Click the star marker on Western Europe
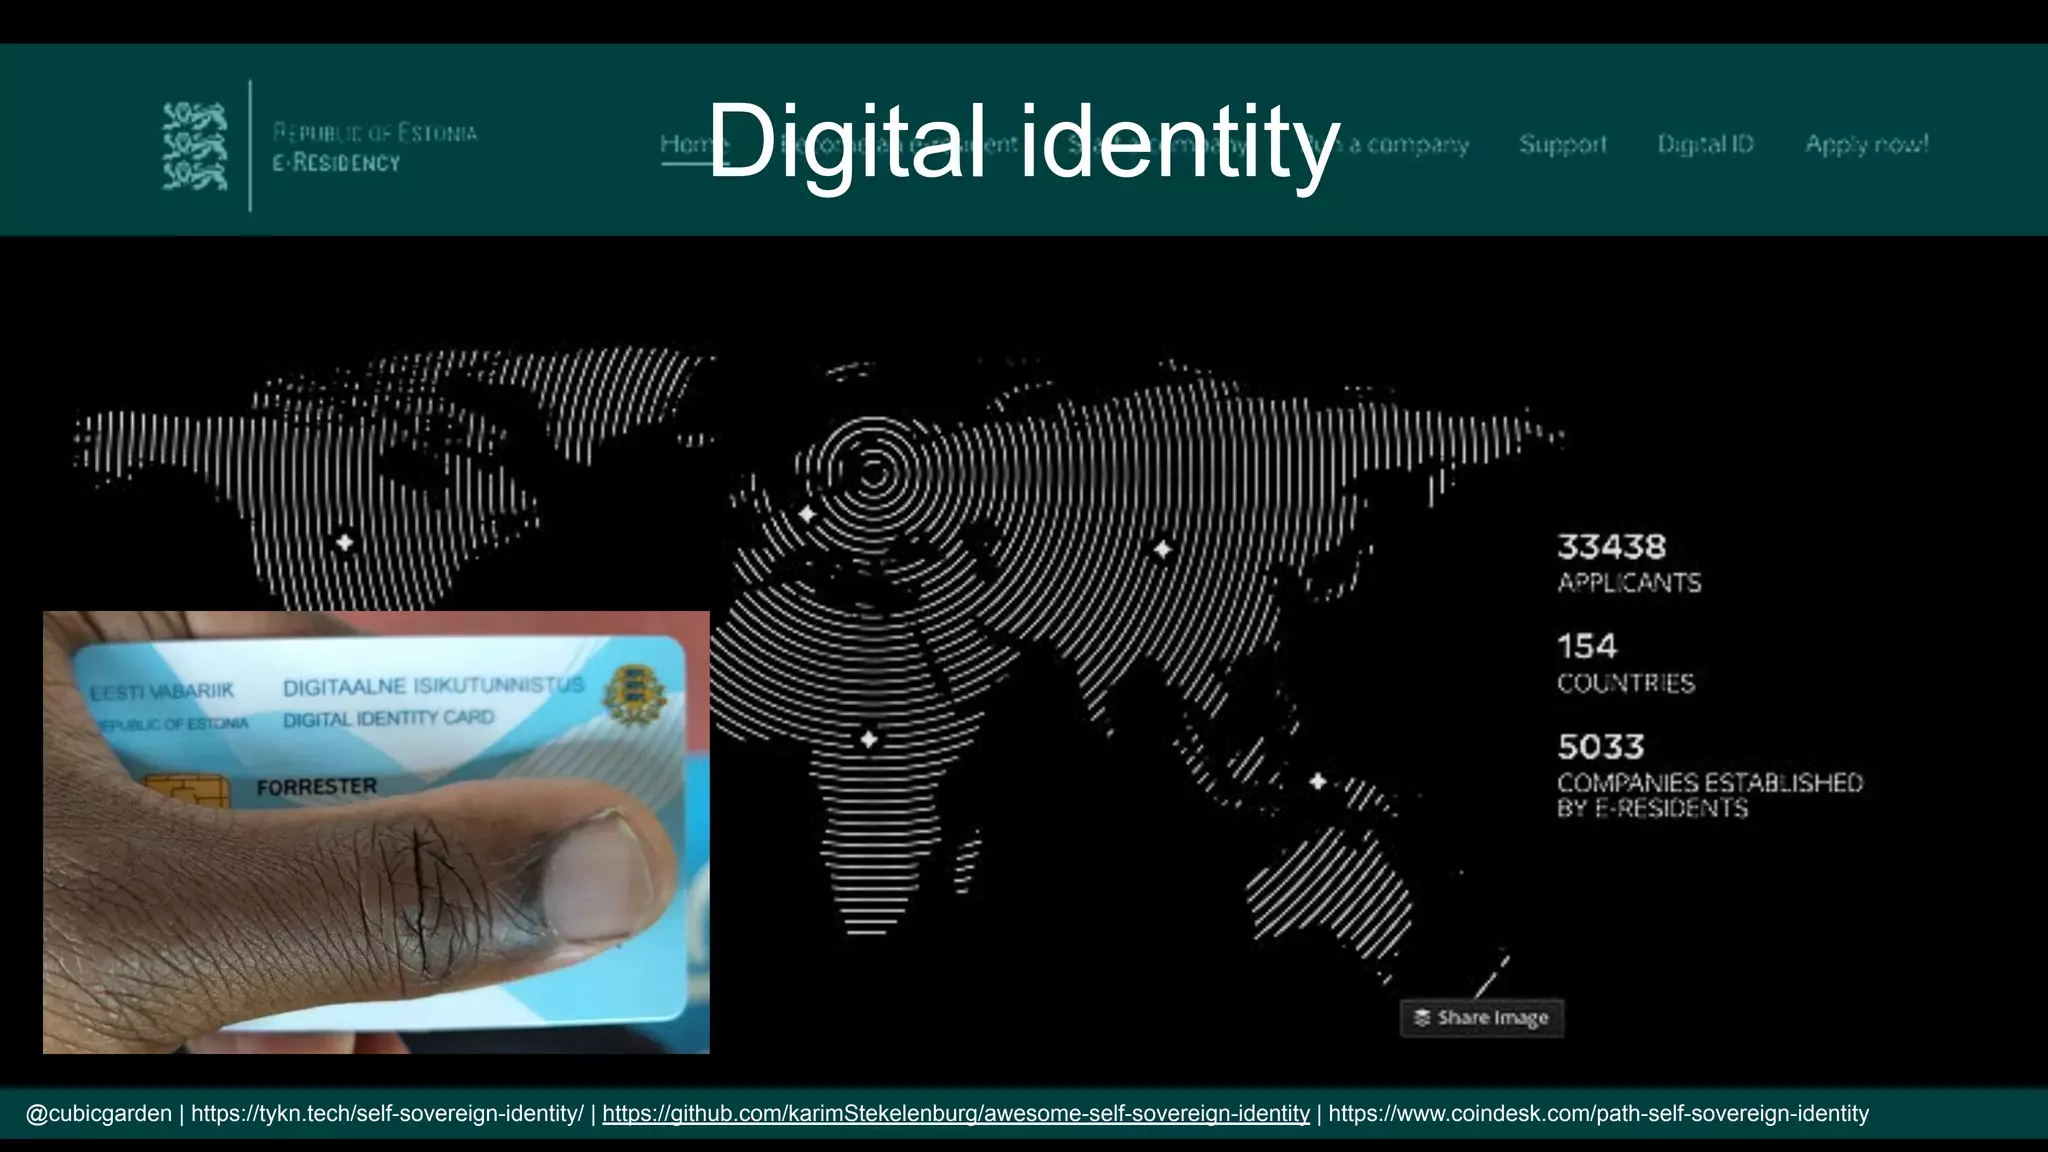2048x1152 pixels. tap(807, 515)
